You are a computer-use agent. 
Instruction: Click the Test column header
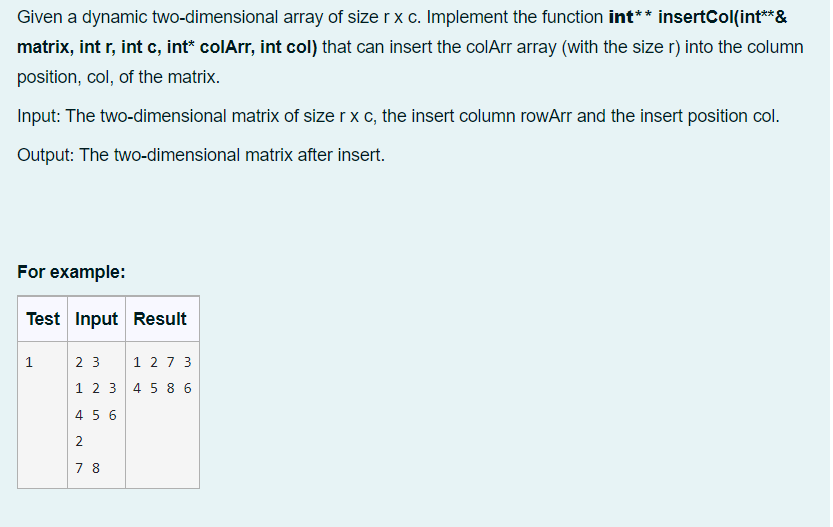(x=42, y=319)
